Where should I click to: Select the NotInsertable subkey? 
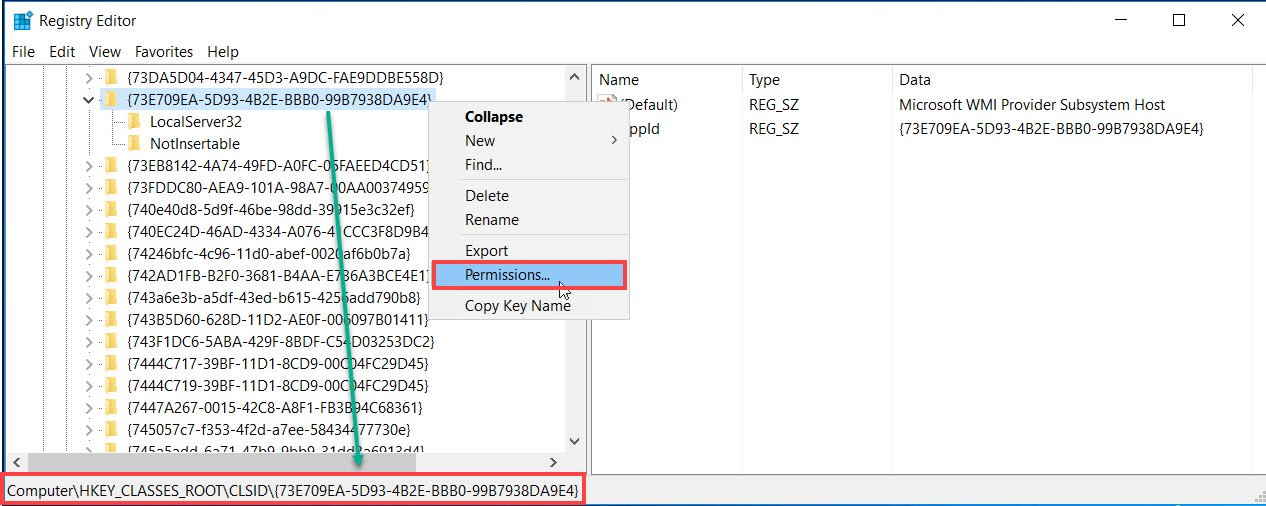tap(195, 143)
